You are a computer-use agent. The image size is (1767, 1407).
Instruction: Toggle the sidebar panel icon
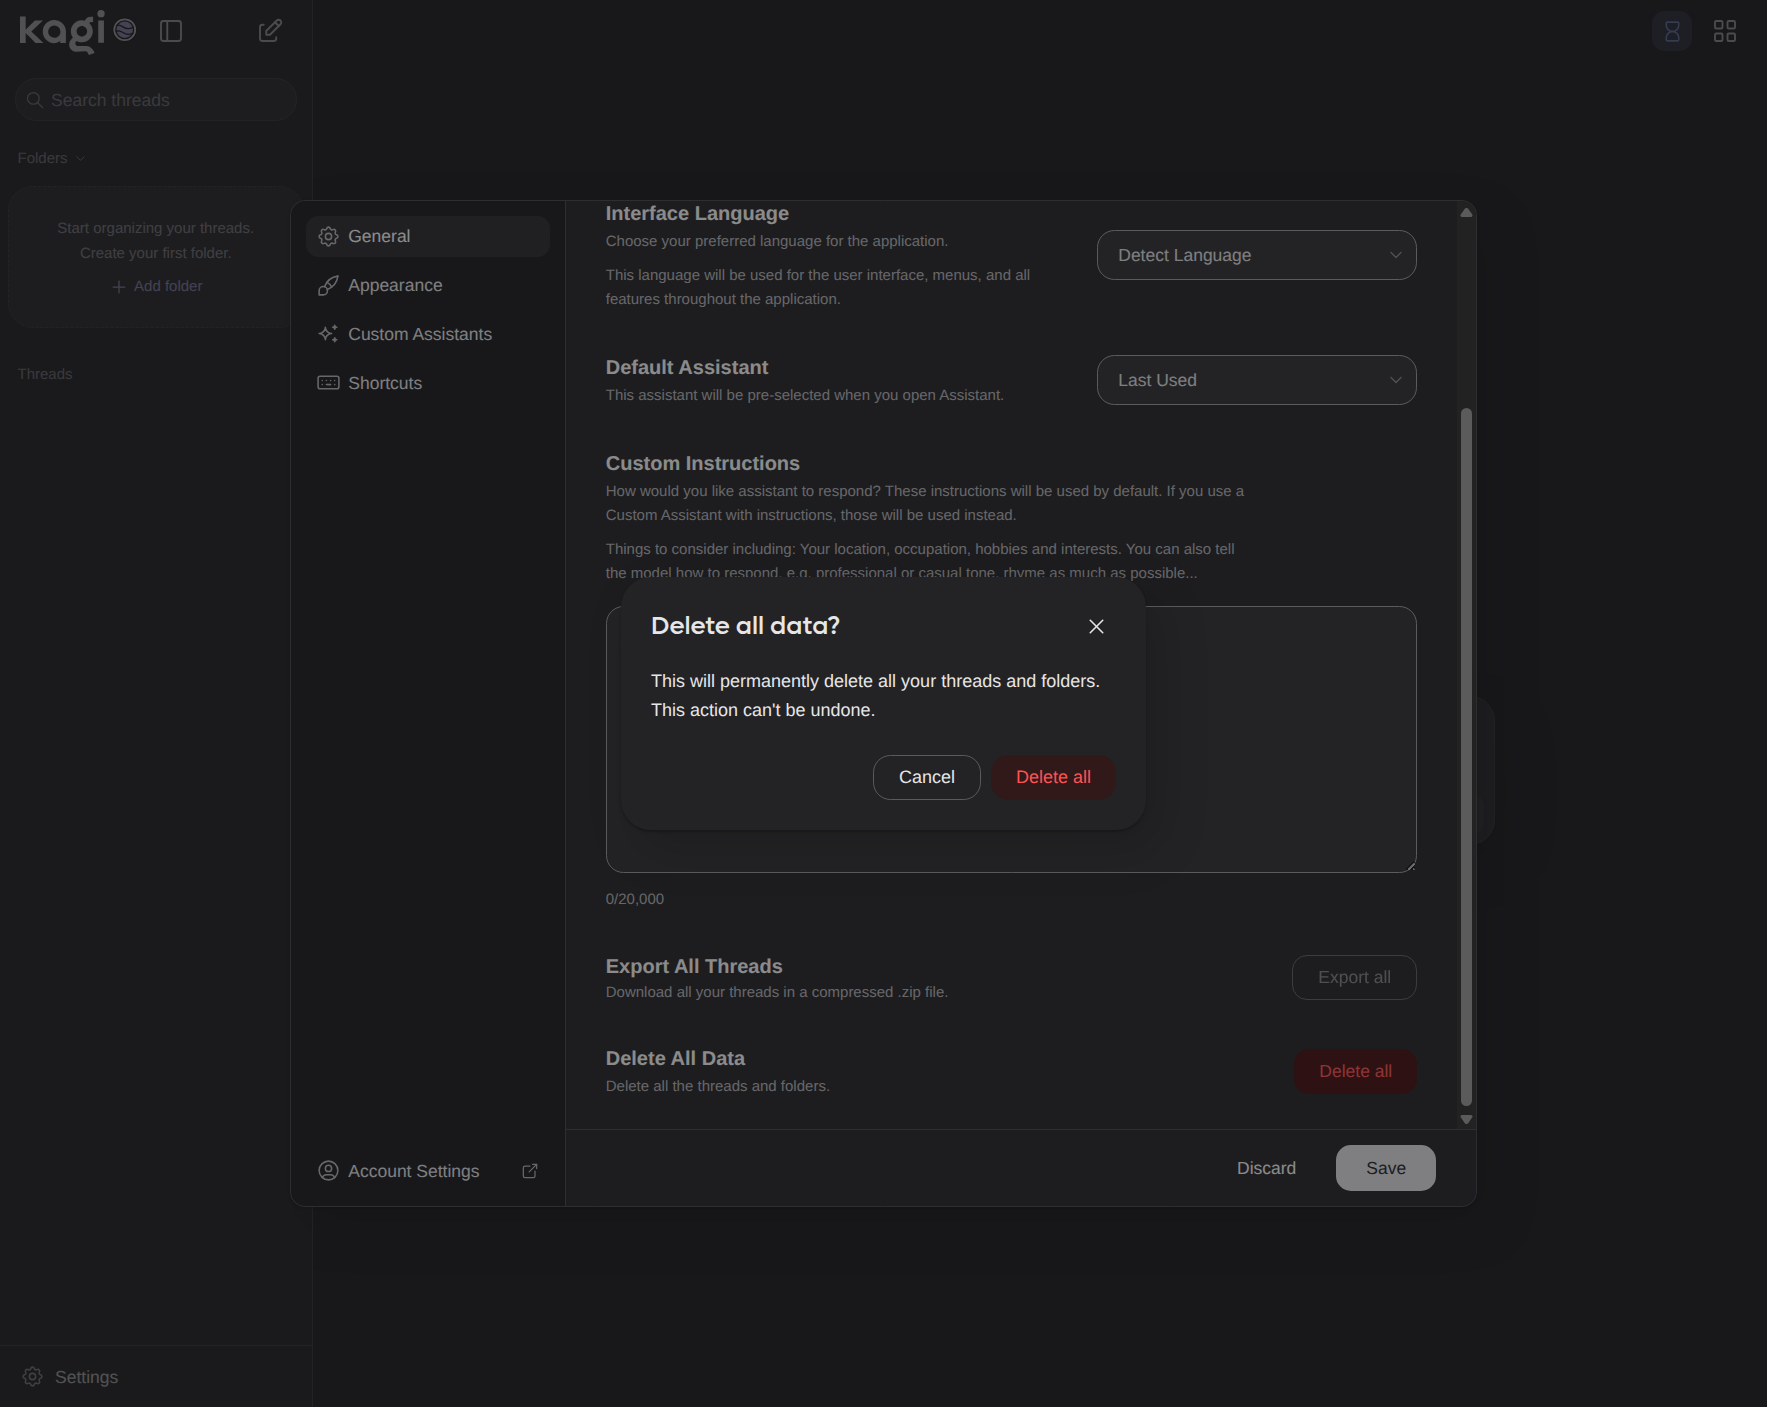coord(171,31)
